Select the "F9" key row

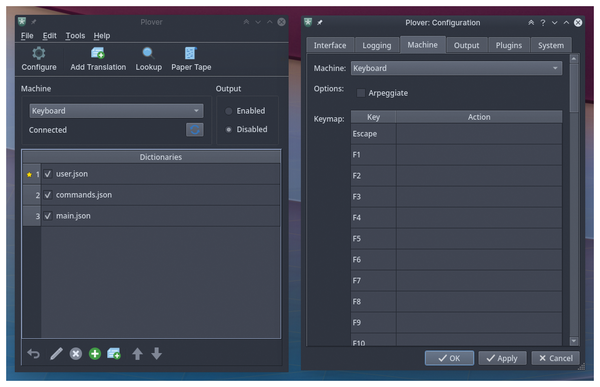[457, 322]
